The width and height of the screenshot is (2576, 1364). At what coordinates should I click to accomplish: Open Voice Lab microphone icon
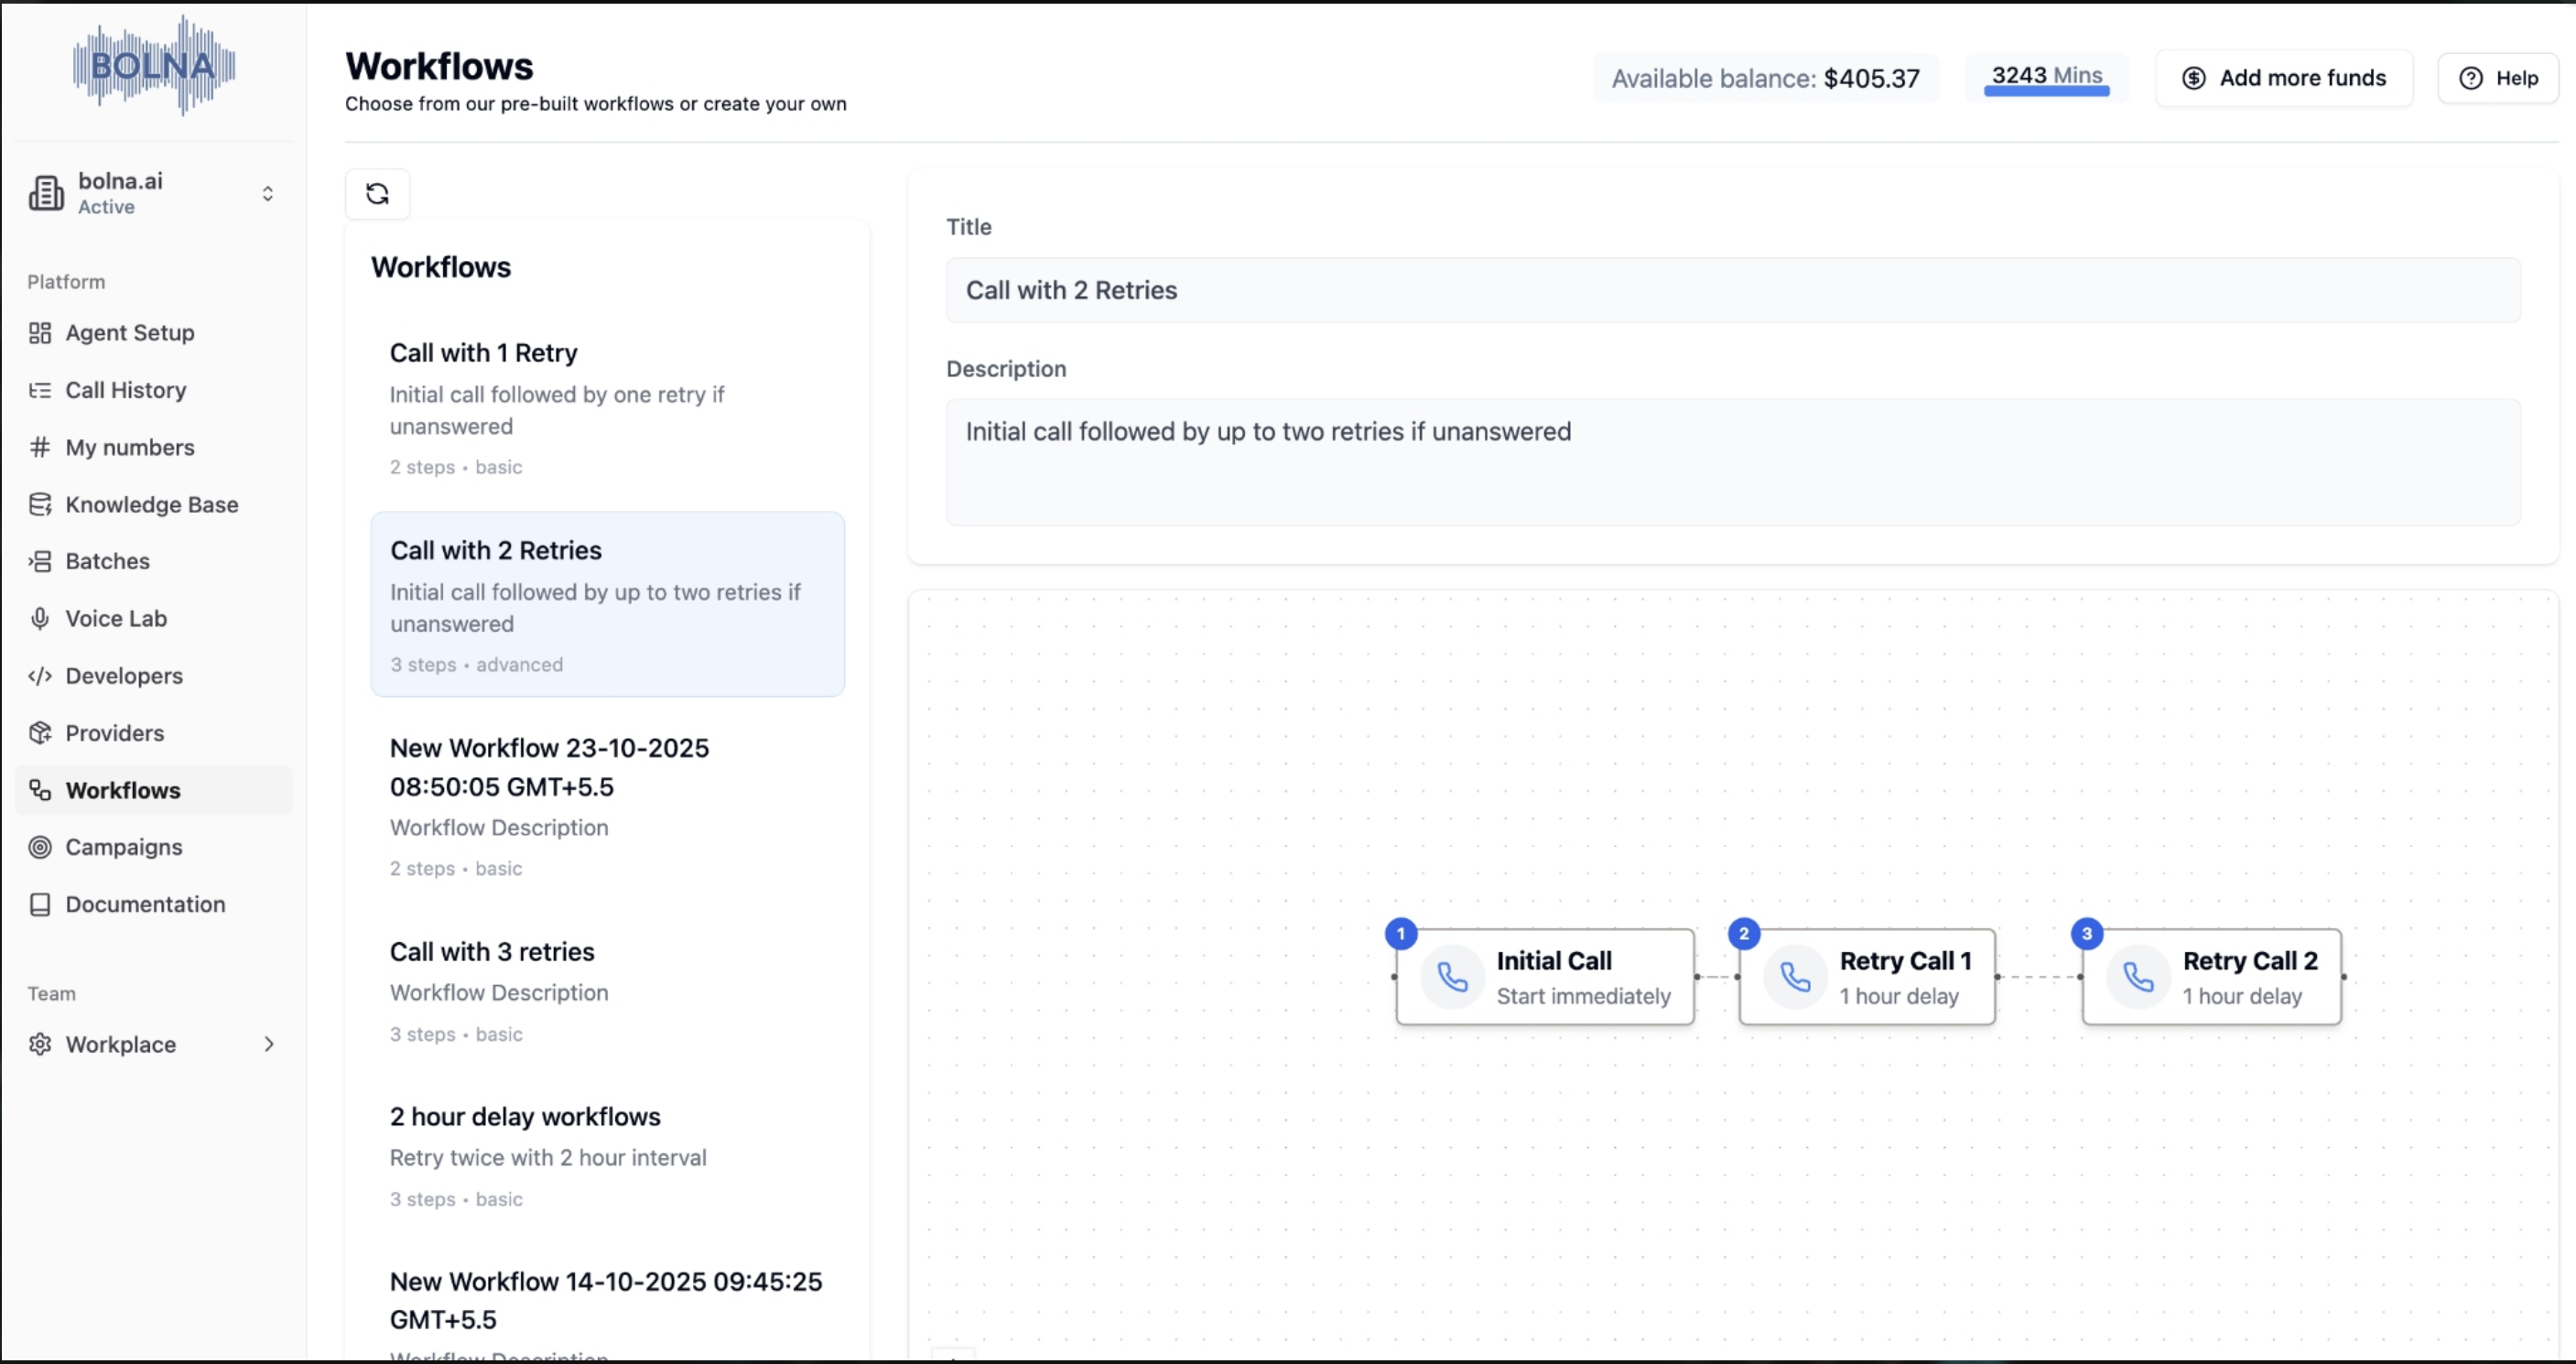[40, 618]
